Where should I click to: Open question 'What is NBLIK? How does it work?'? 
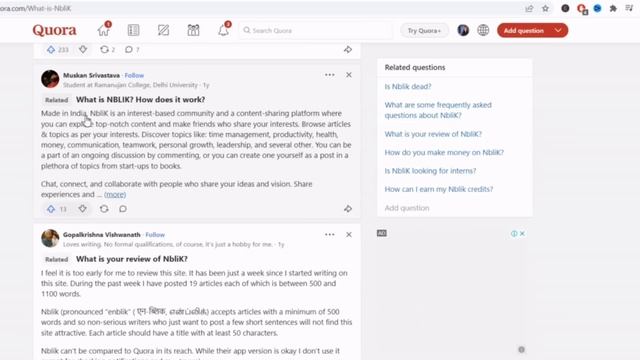pos(140,100)
